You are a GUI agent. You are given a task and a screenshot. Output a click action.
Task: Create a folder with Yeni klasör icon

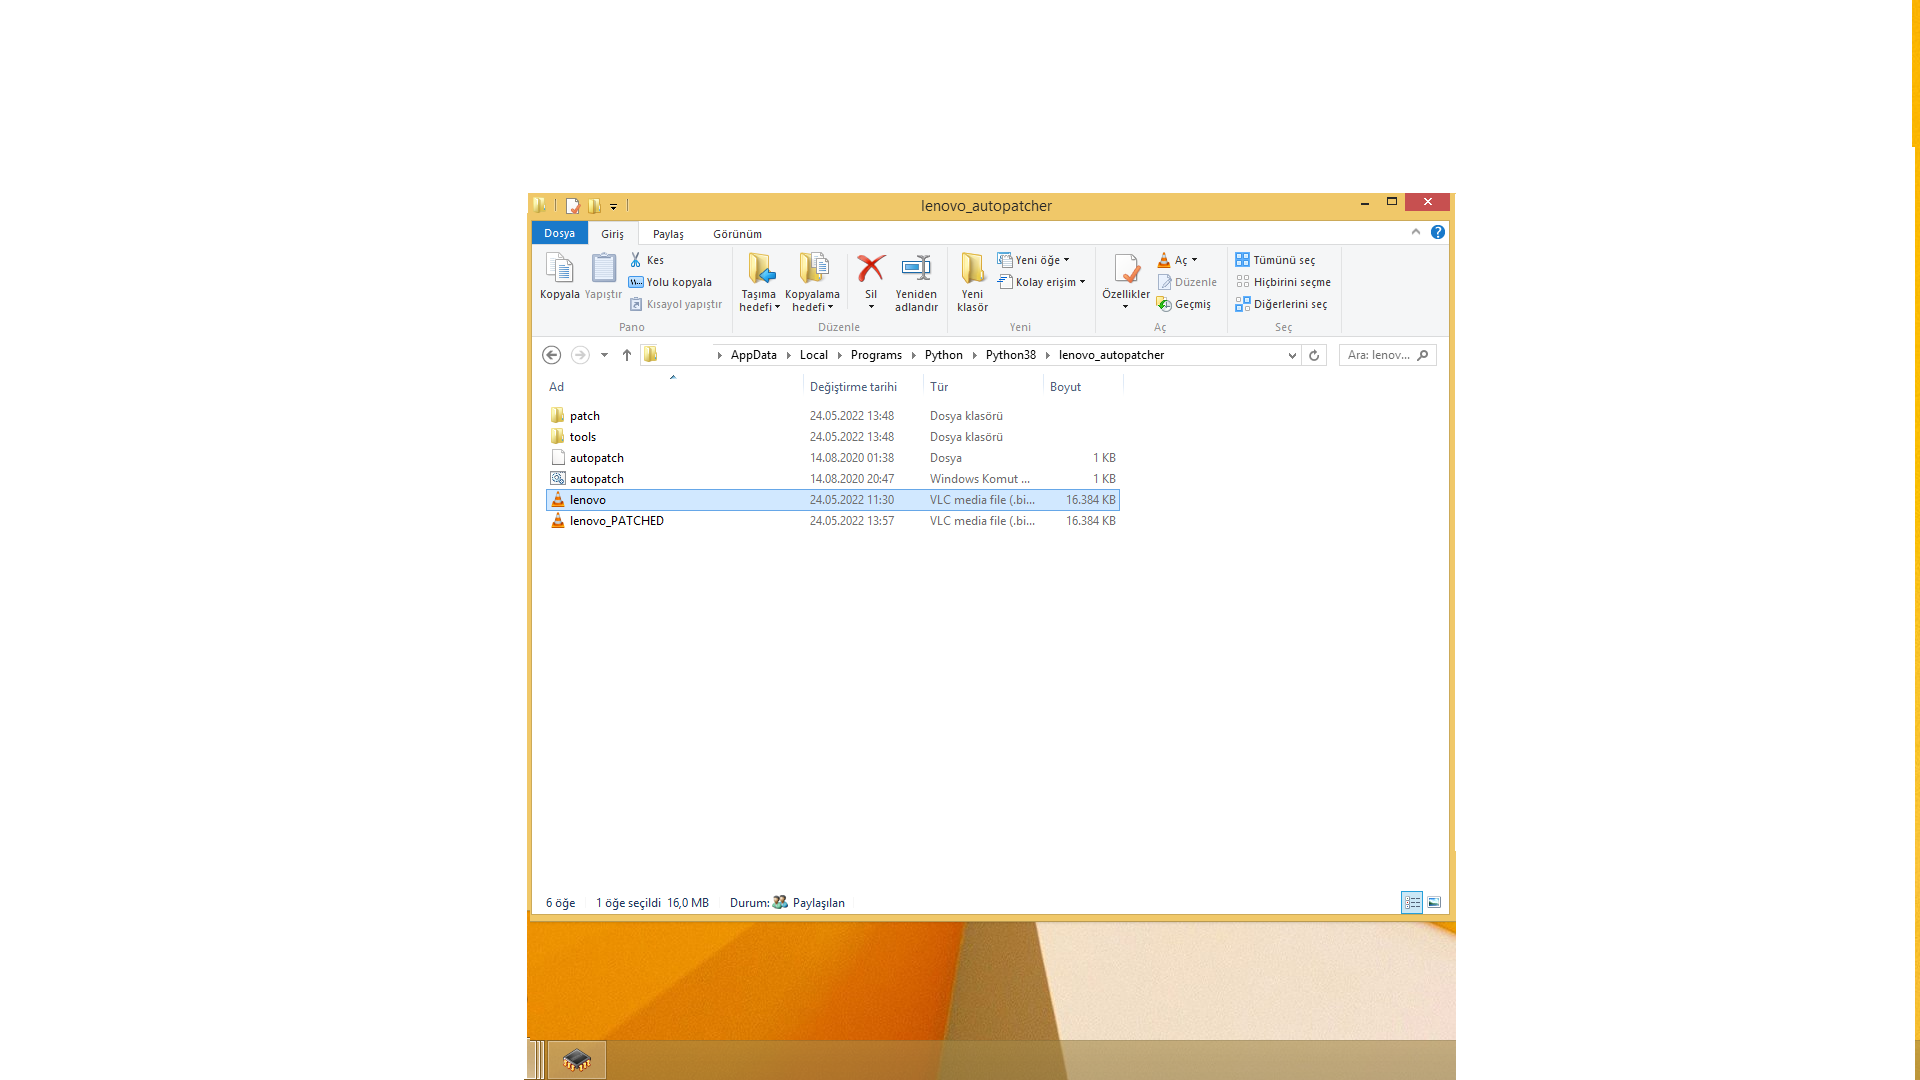972,268
